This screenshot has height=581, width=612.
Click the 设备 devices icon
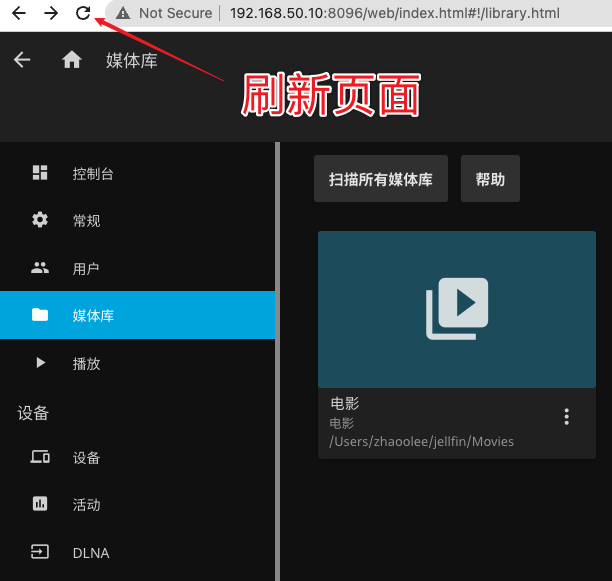coord(40,457)
